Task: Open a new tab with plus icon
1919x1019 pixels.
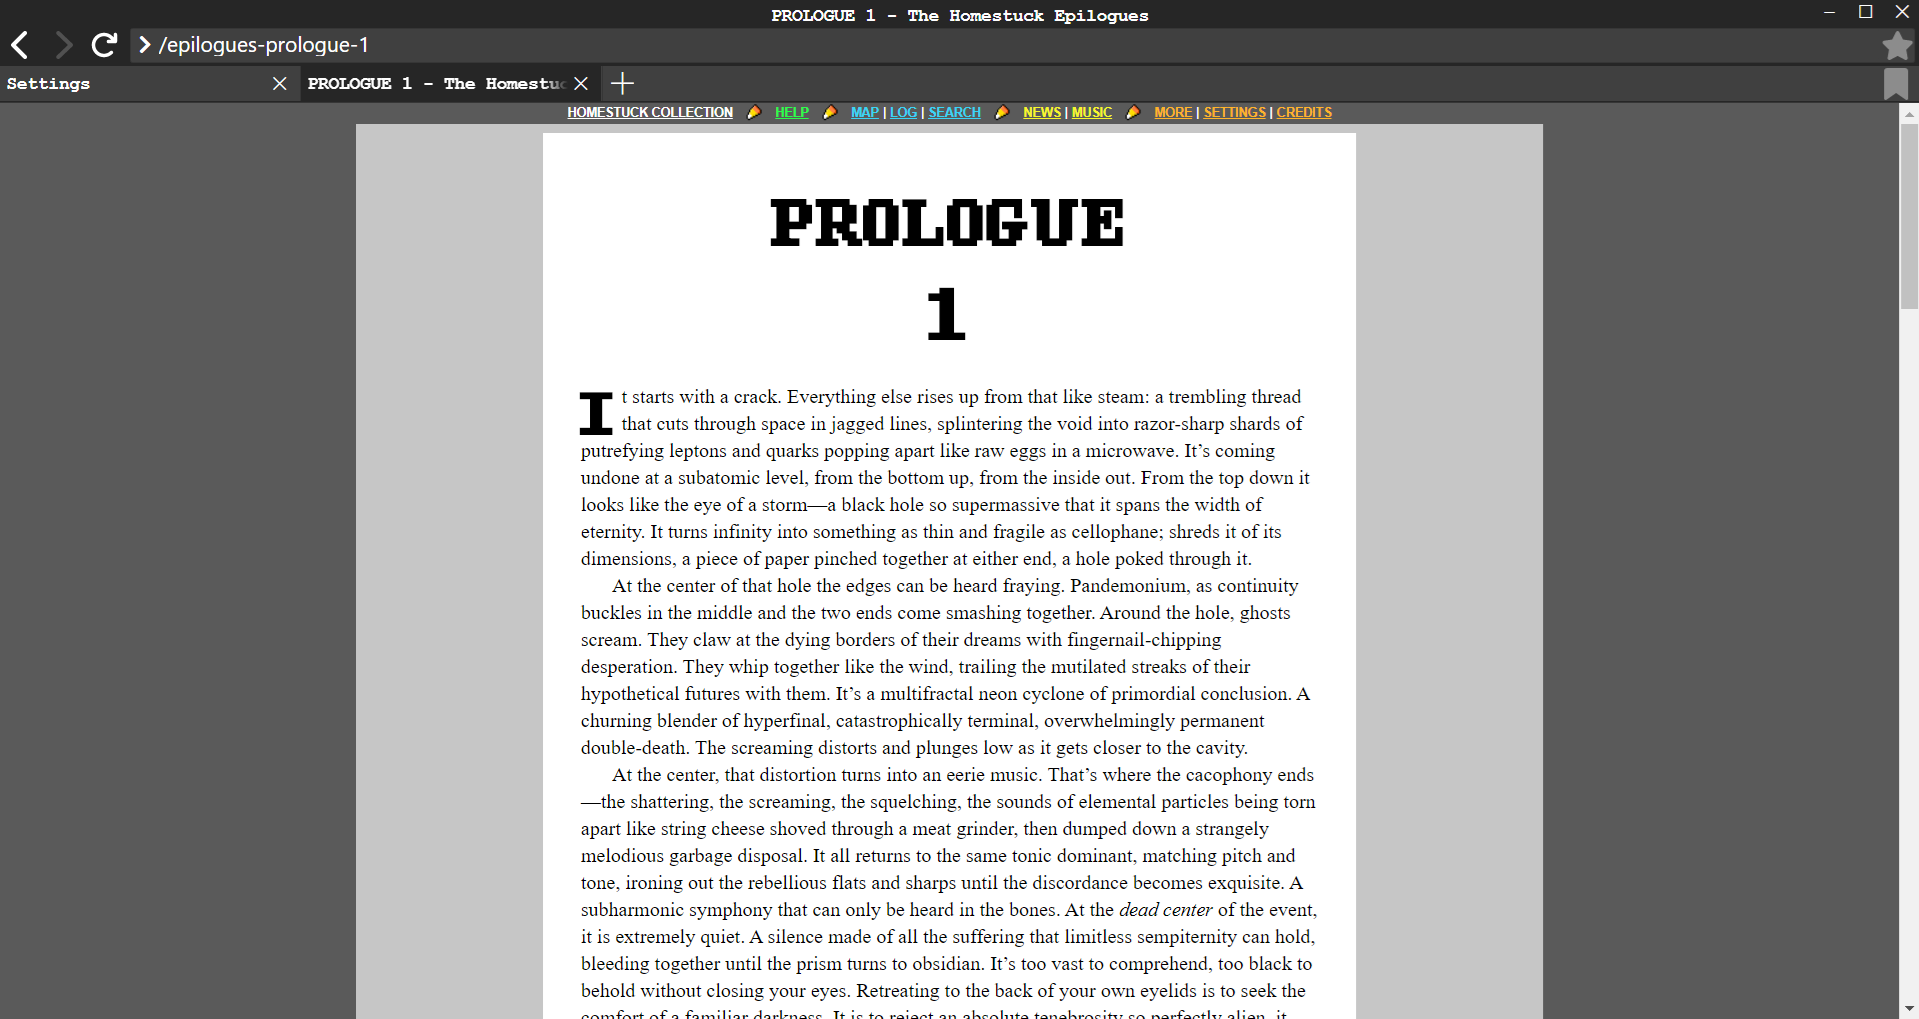Action: click(622, 83)
